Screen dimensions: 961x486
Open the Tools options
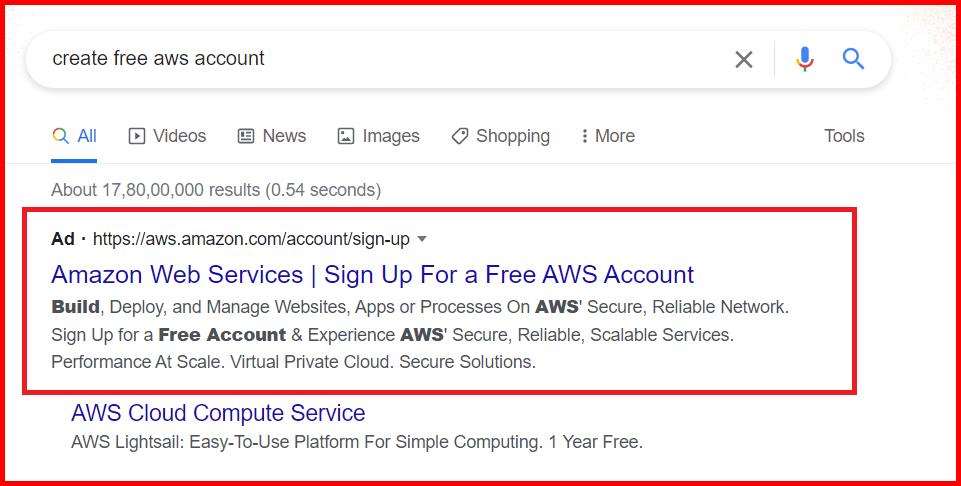[x=844, y=136]
